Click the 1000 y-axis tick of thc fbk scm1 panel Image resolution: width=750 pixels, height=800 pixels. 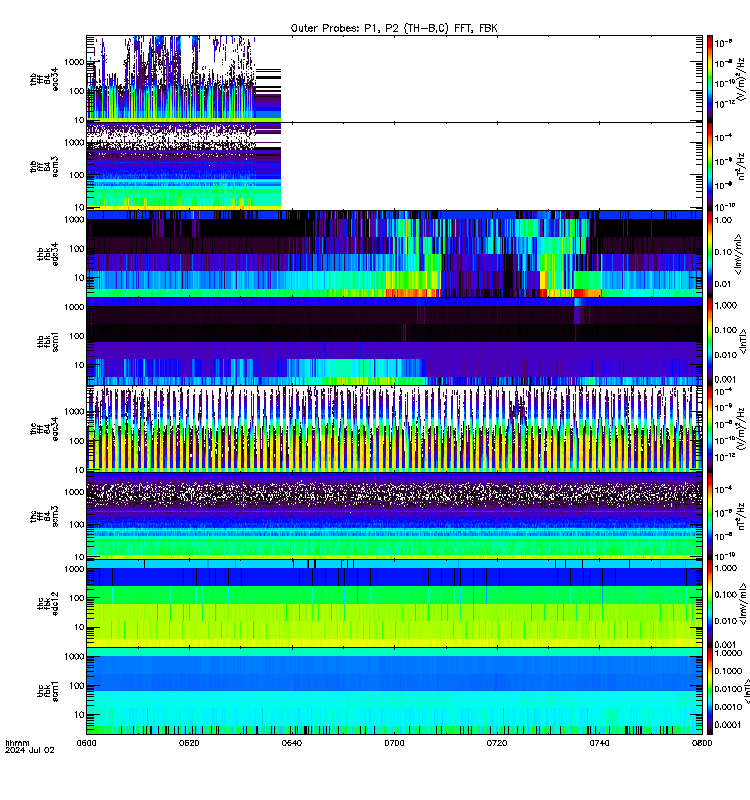[74, 657]
